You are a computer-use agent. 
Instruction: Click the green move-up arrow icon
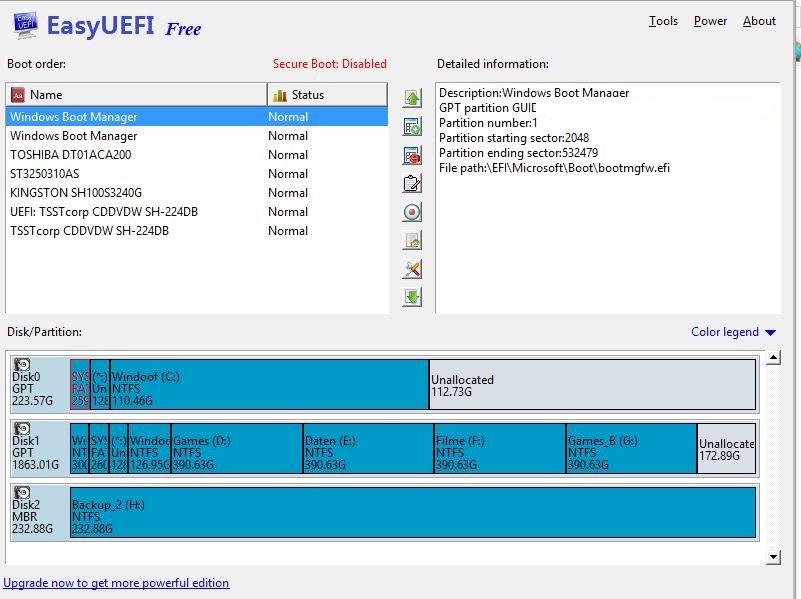point(412,98)
